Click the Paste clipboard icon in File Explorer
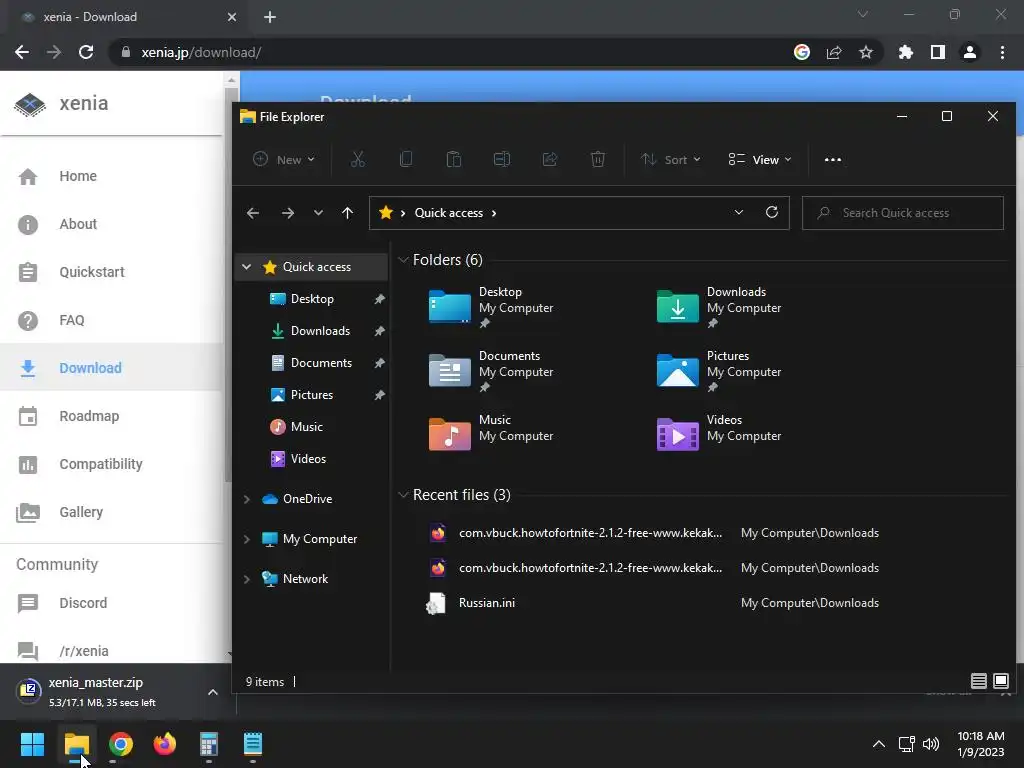 coord(454,159)
